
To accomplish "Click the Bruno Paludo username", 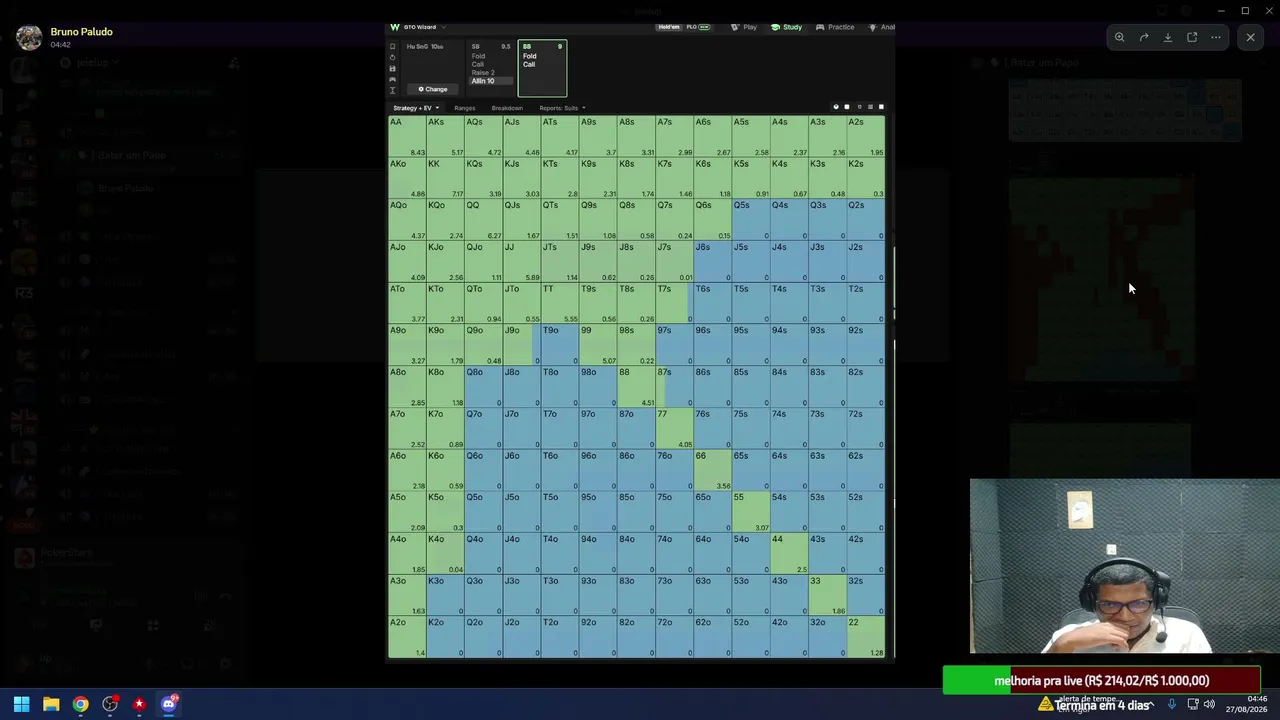I will 81,32.
